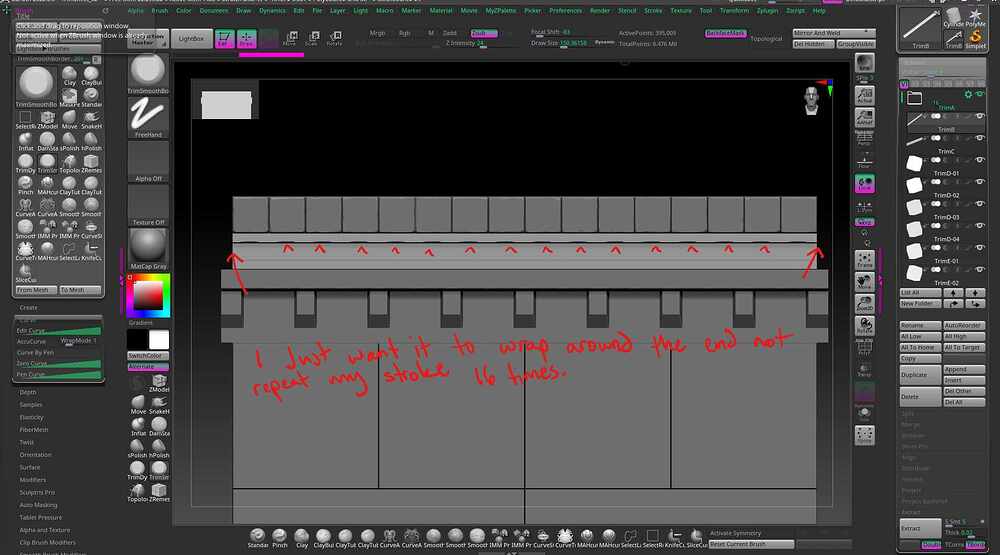Open the Document menu
The height and width of the screenshot is (555, 1000).
pos(214,11)
